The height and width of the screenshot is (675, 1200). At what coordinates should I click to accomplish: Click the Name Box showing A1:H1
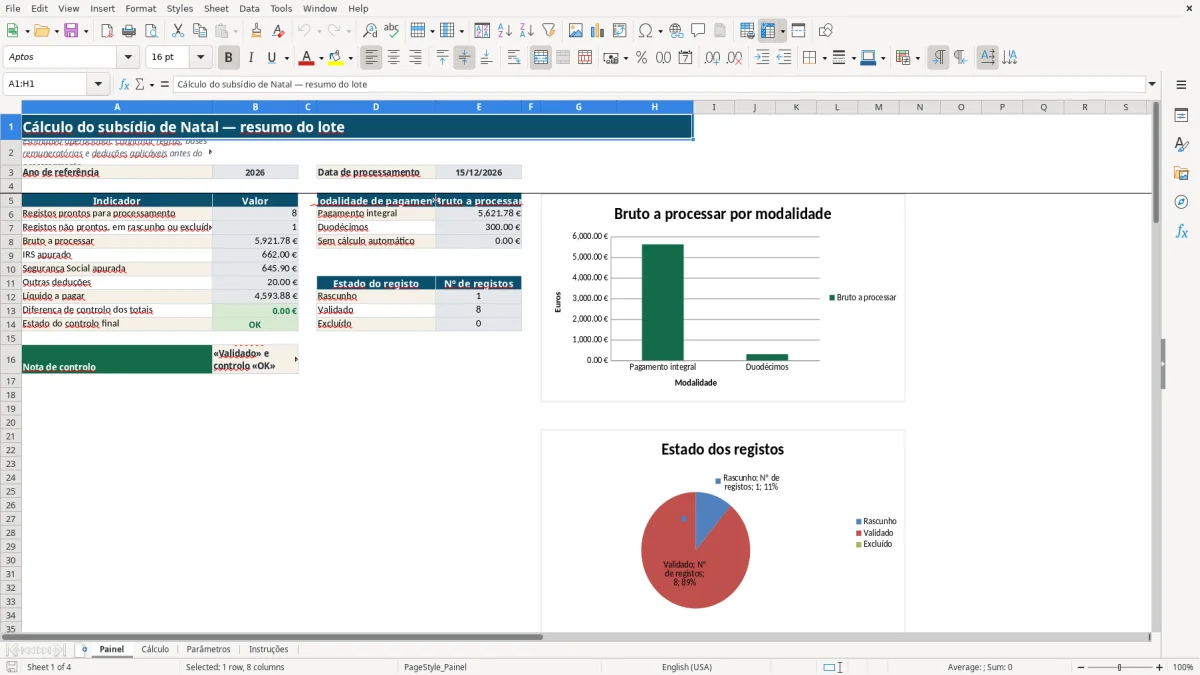46,84
